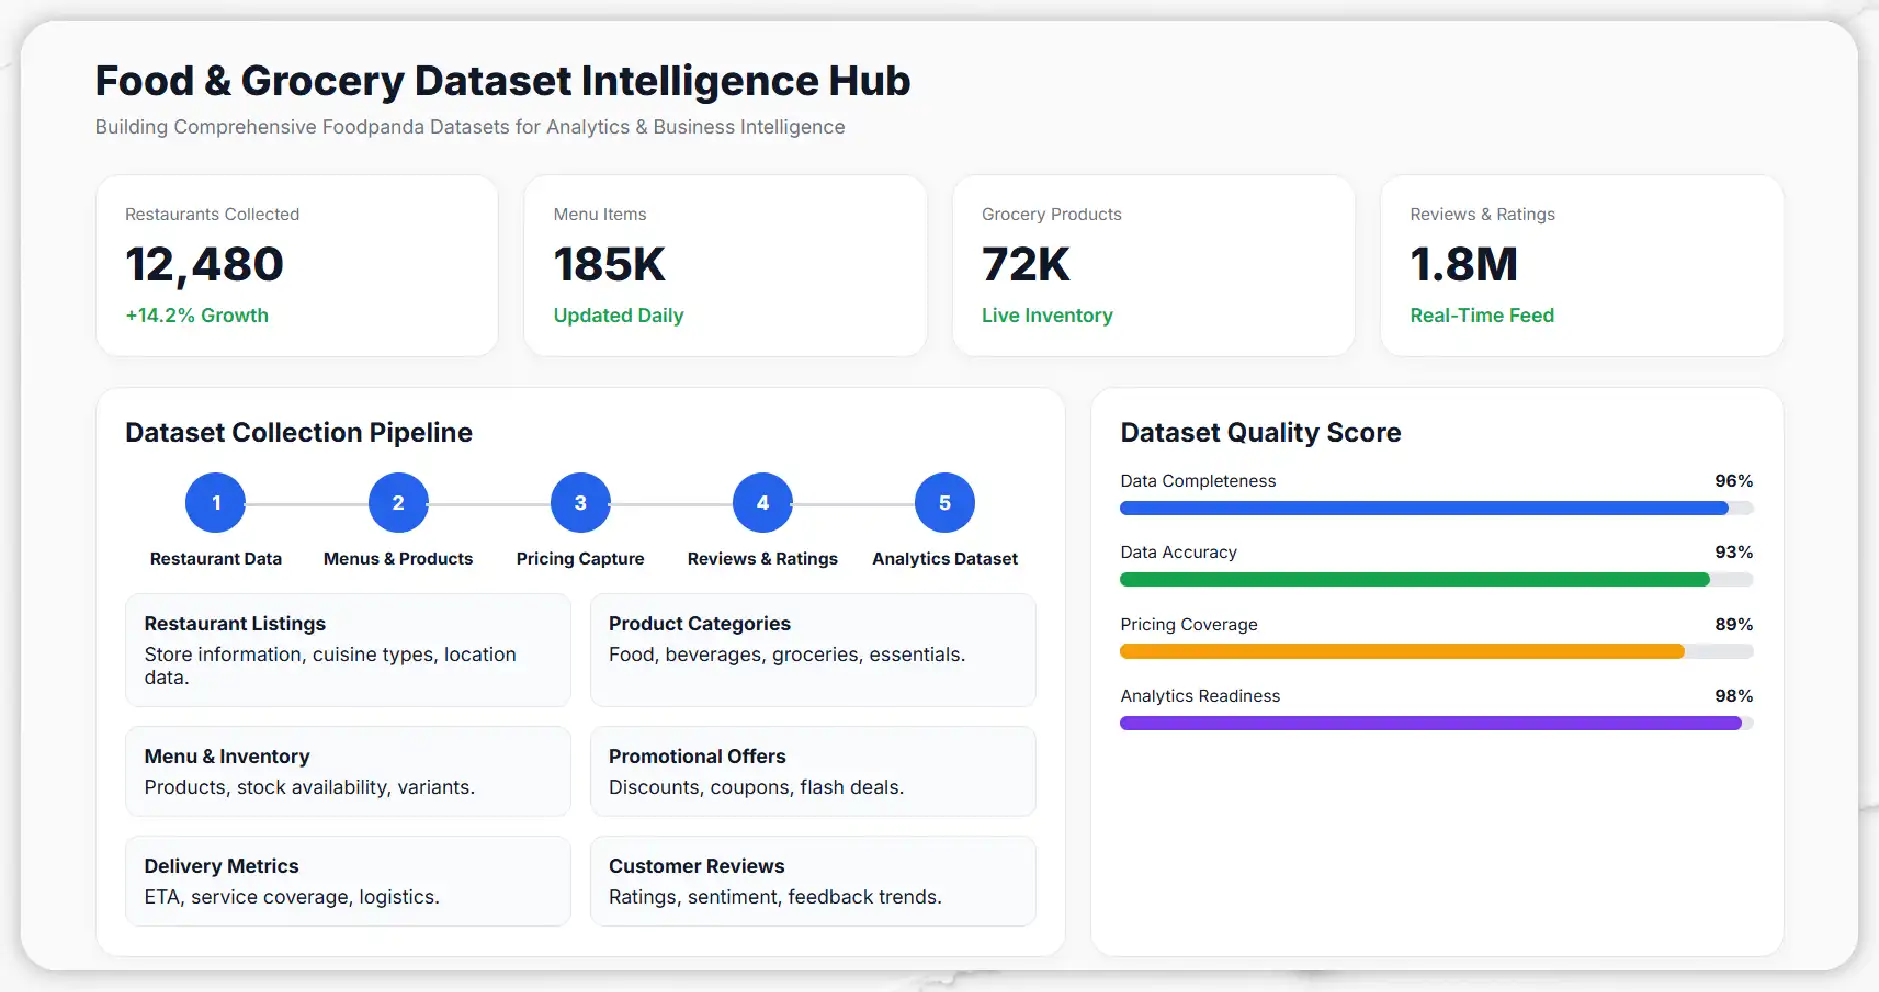Click the Food & Grocery Dataset Intelligence Hub title
The image size is (1879, 992).
tap(503, 81)
